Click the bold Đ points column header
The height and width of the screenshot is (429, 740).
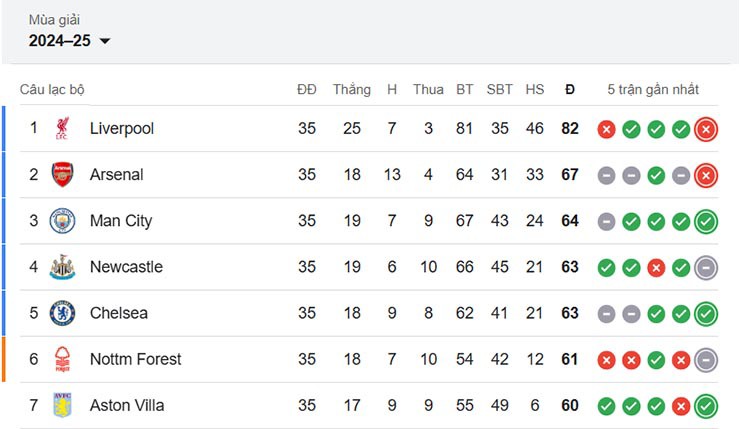(570, 89)
